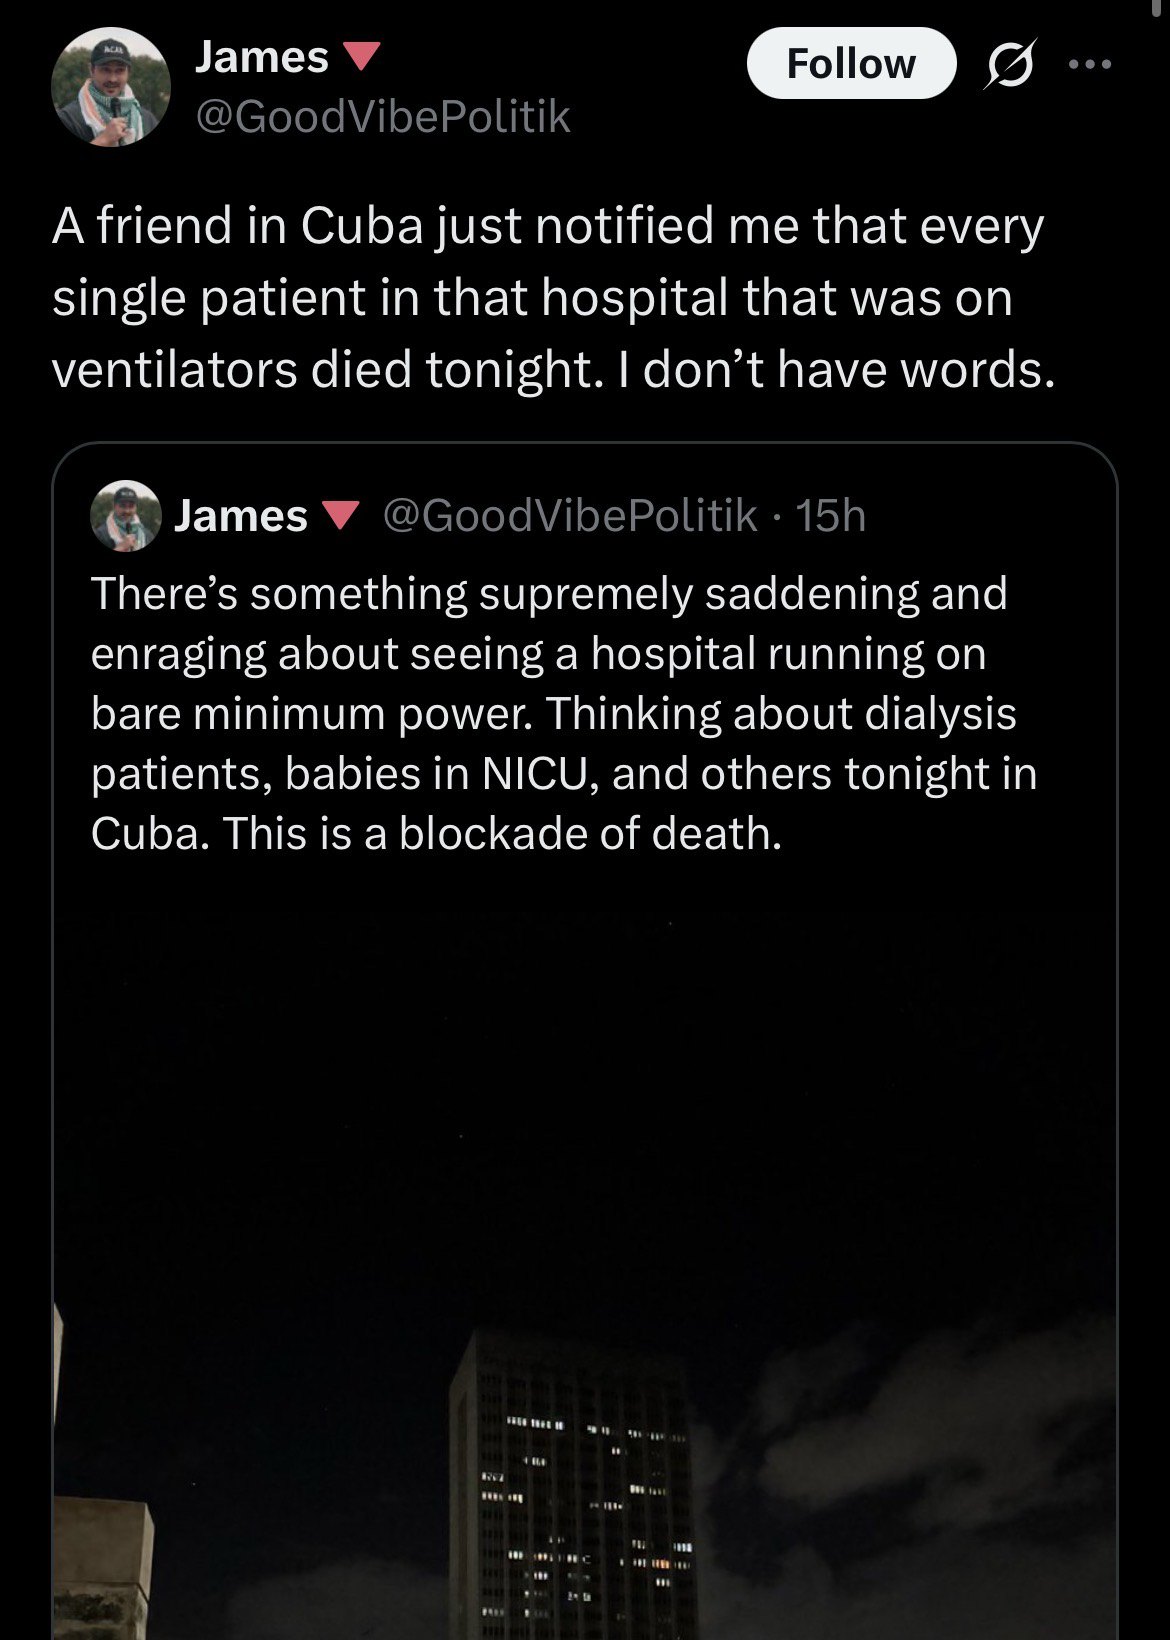
Task: Click the Follow button
Action: [x=850, y=63]
